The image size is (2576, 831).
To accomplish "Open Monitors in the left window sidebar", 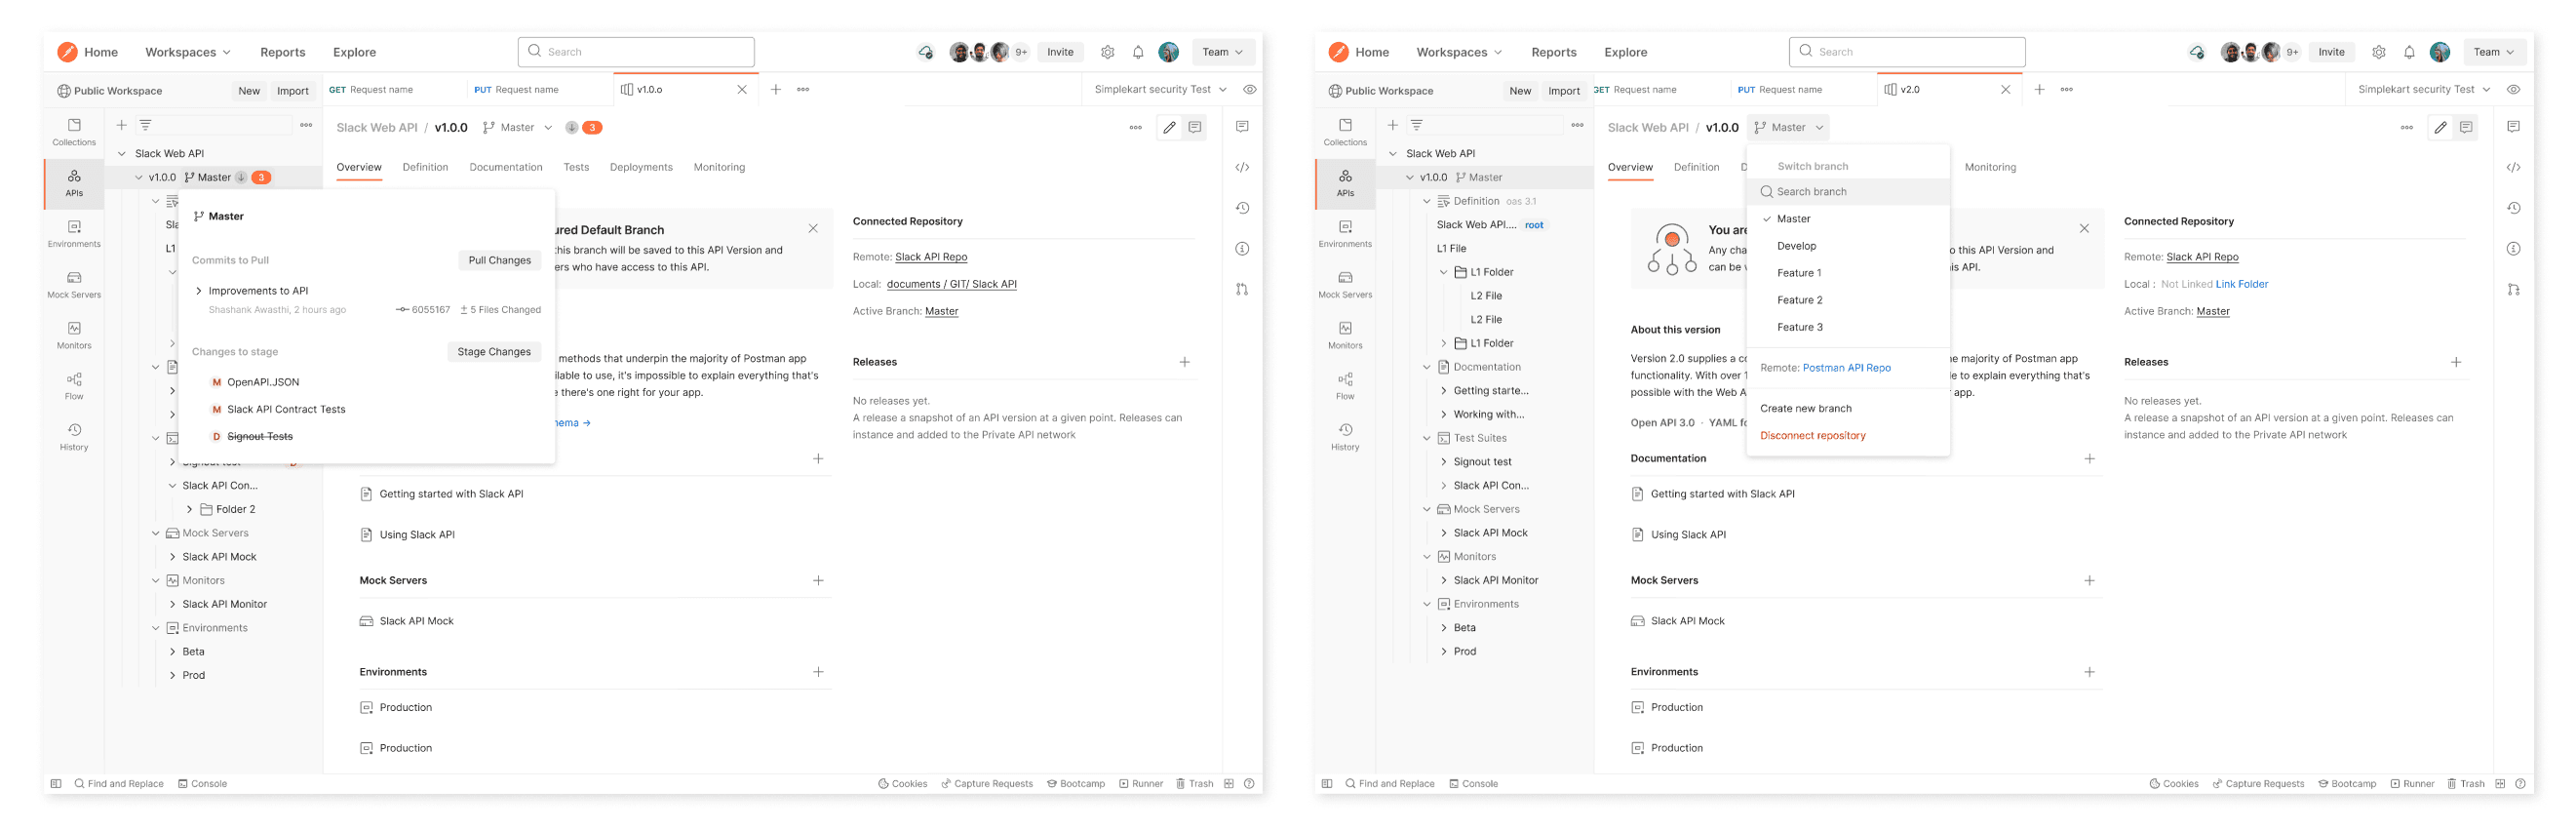I will point(74,335).
